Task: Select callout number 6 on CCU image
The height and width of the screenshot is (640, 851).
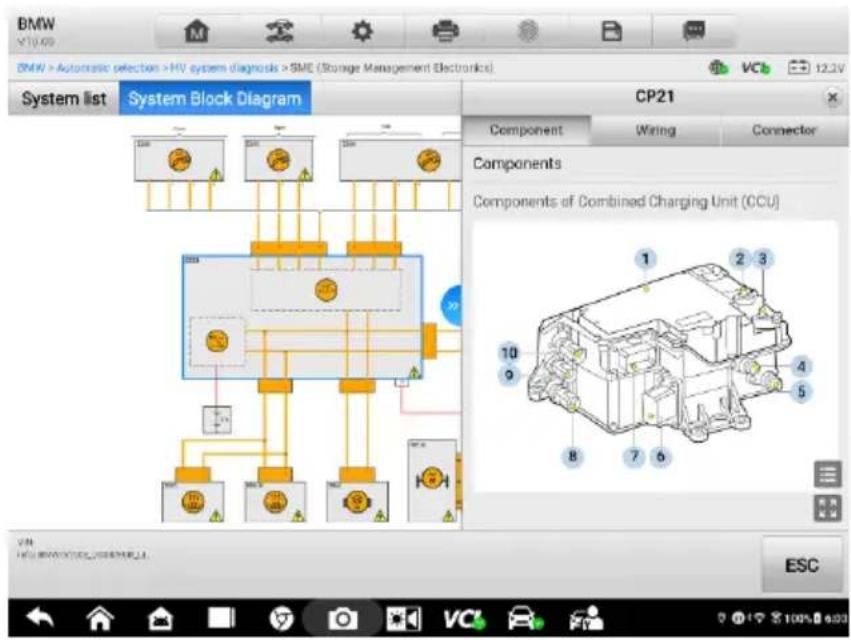Action: pos(661,456)
